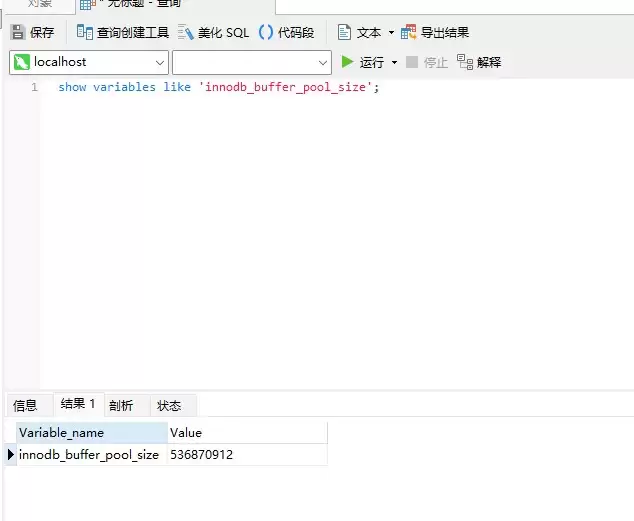Click the Beautify SQL (美化 SQL) icon

[x=186, y=32]
